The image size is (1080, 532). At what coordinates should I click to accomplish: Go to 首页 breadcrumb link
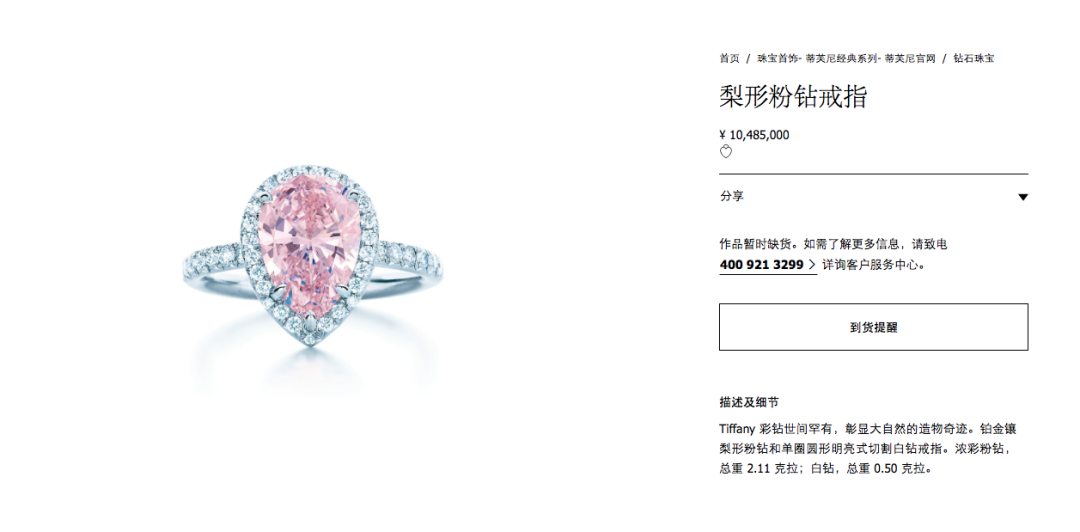coord(729,59)
